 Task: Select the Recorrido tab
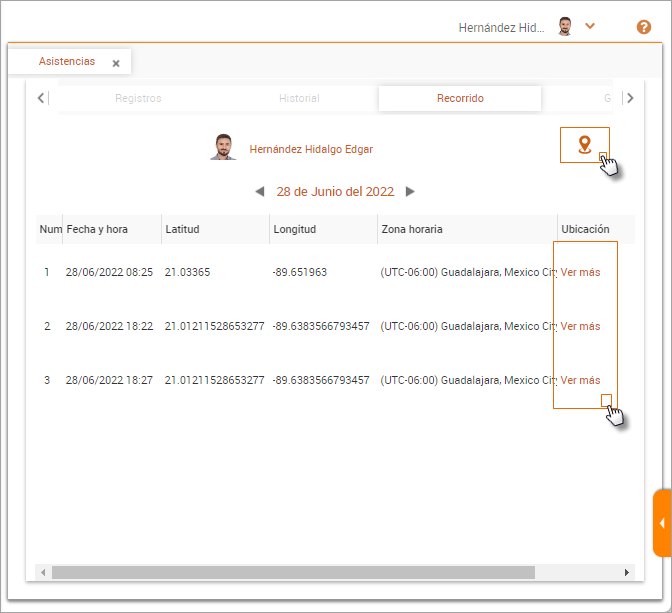pyautogui.click(x=460, y=99)
